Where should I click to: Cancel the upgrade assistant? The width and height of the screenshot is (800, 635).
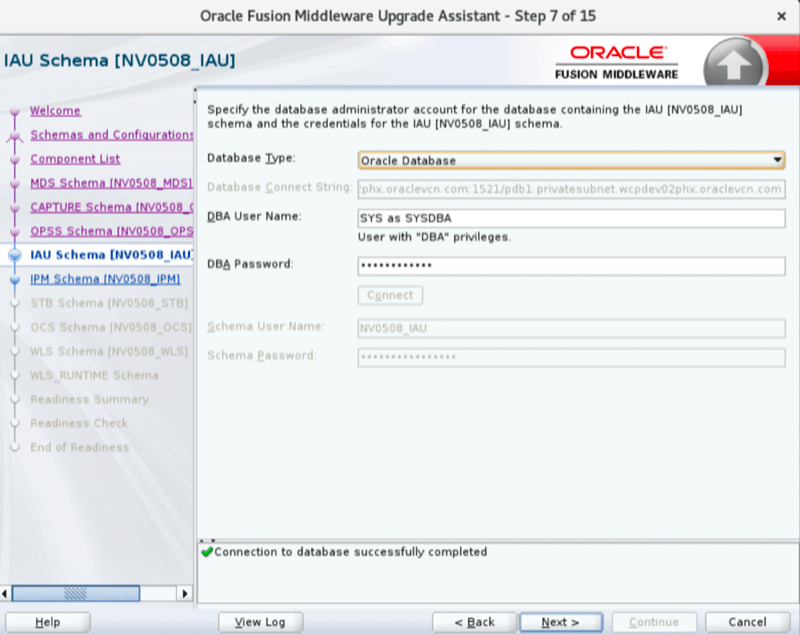(747, 622)
